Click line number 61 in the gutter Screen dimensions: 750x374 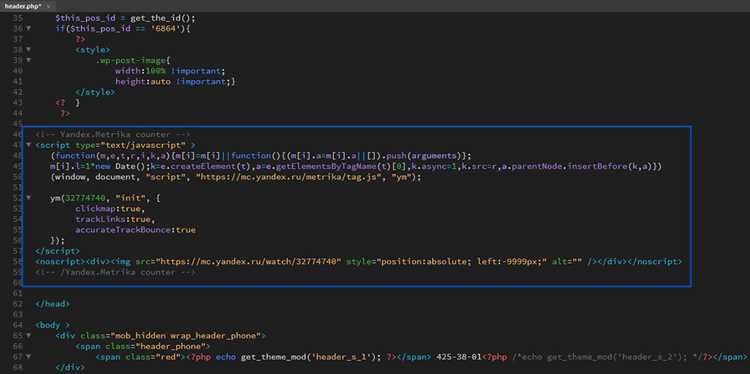pos(17,293)
